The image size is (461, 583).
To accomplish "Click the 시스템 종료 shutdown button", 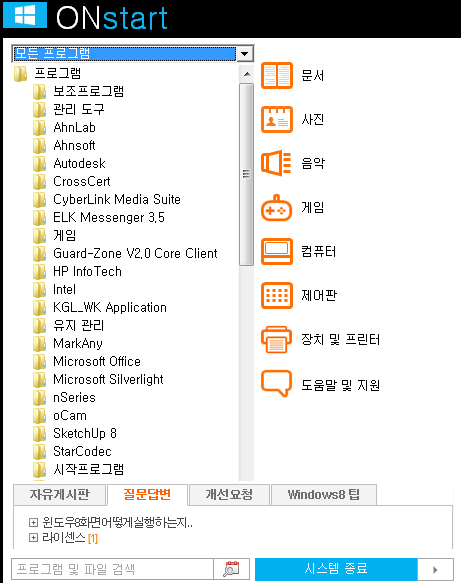I will coord(336,569).
